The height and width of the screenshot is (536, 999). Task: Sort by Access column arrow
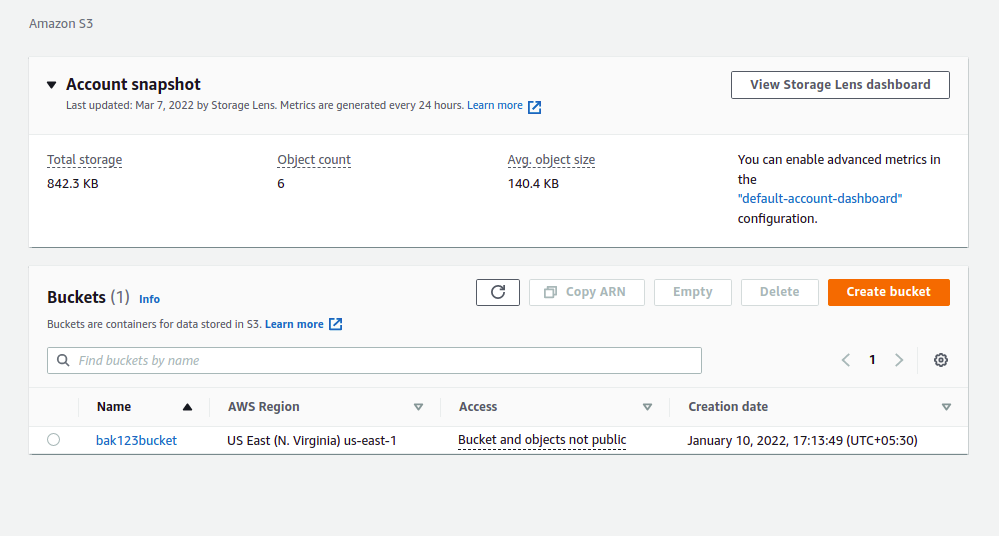point(647,407)
